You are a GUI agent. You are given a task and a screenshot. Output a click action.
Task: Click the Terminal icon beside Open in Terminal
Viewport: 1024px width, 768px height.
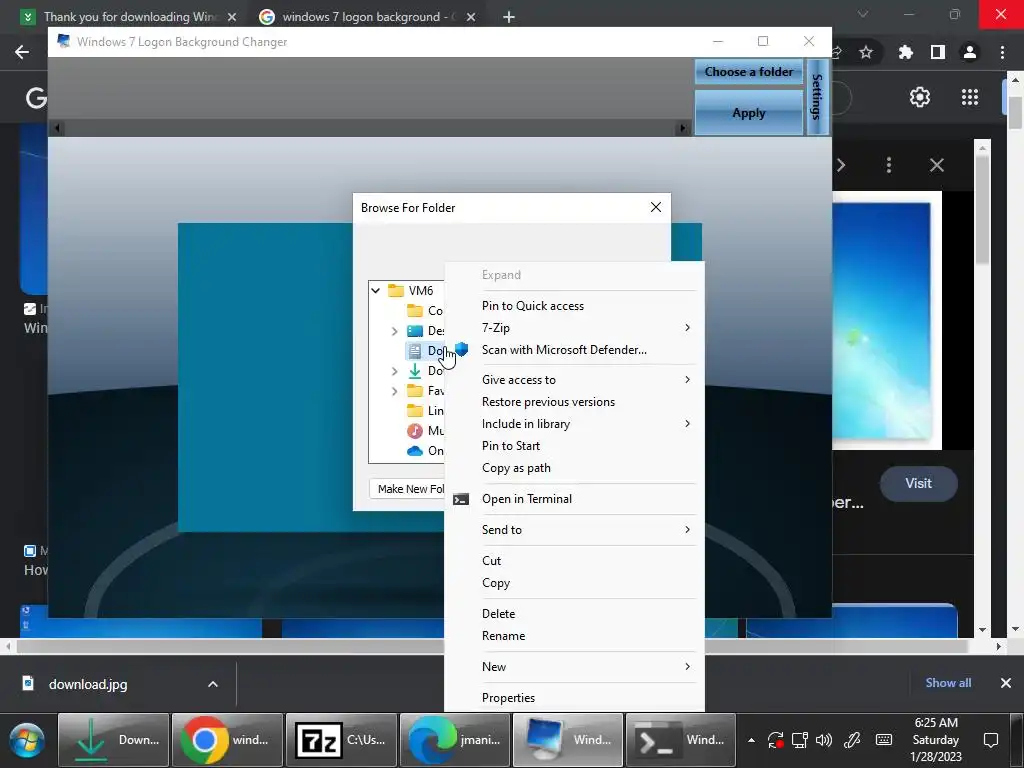point(461,500)
